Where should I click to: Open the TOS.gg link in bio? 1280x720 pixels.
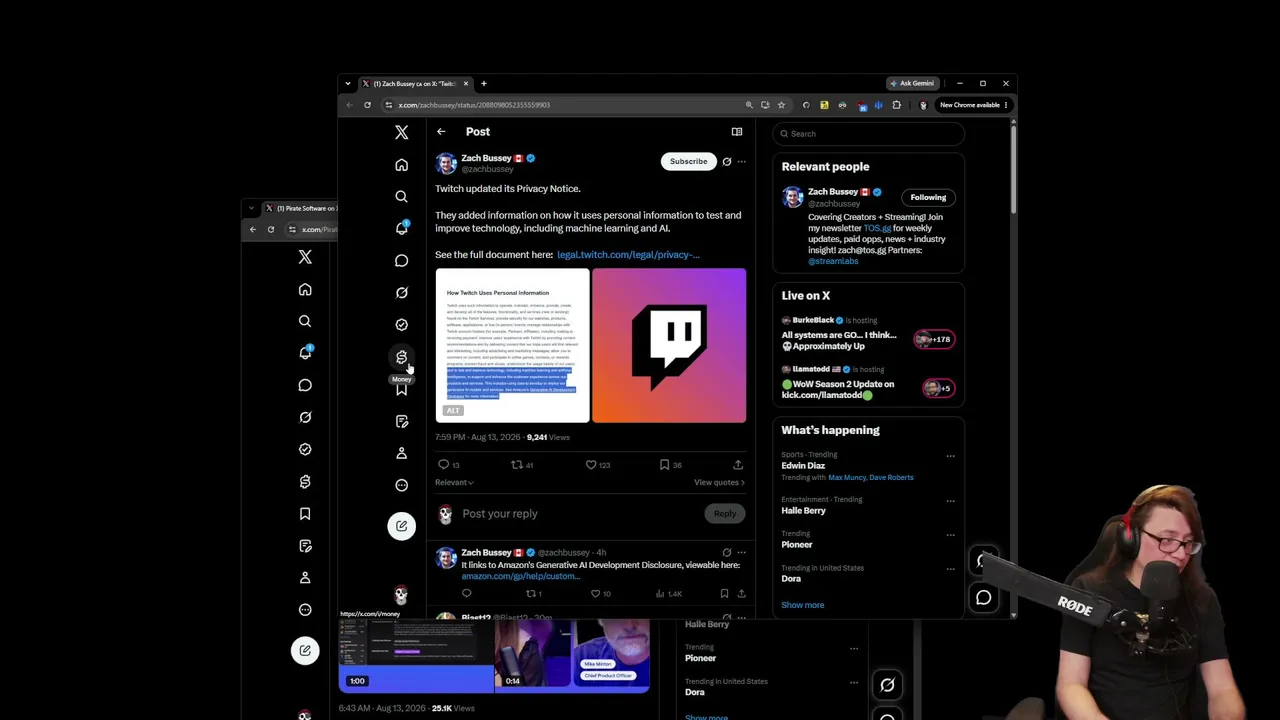click(x=877, y=229)
